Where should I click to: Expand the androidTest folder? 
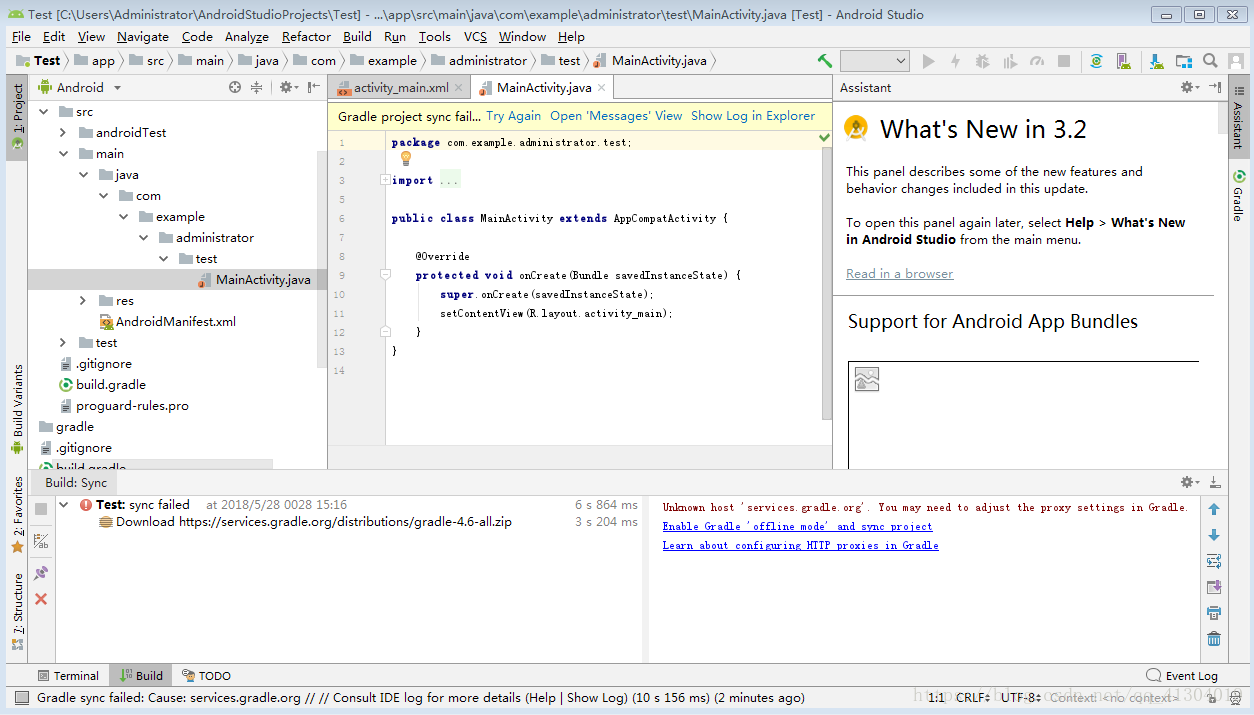tap(62, 132)
